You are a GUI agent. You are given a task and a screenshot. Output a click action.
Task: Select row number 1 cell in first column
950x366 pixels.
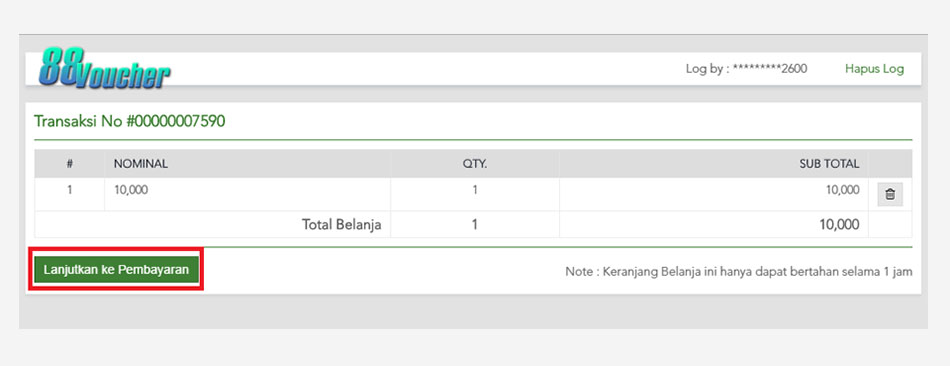click(x=70, y=190)
